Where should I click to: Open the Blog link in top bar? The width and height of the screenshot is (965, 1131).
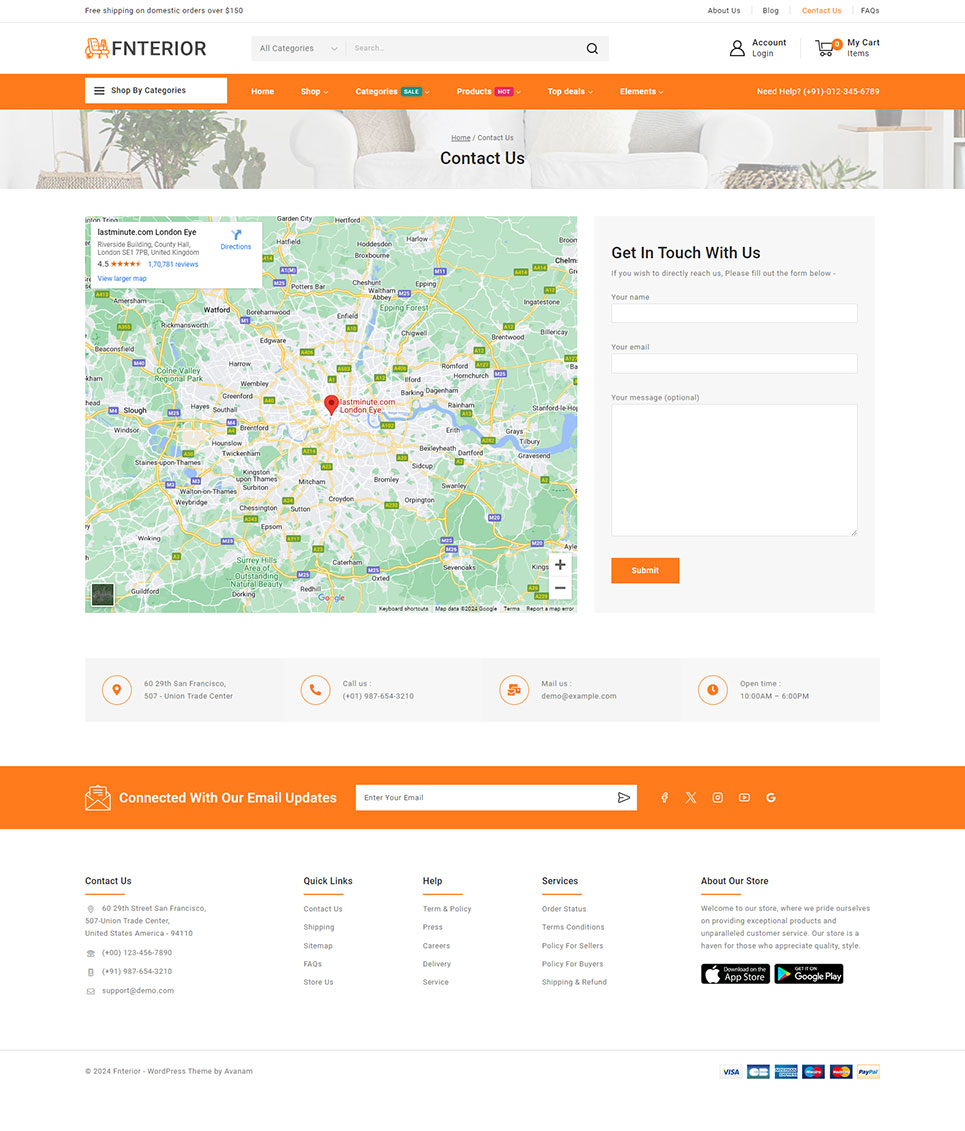click(x=770, y=11)
